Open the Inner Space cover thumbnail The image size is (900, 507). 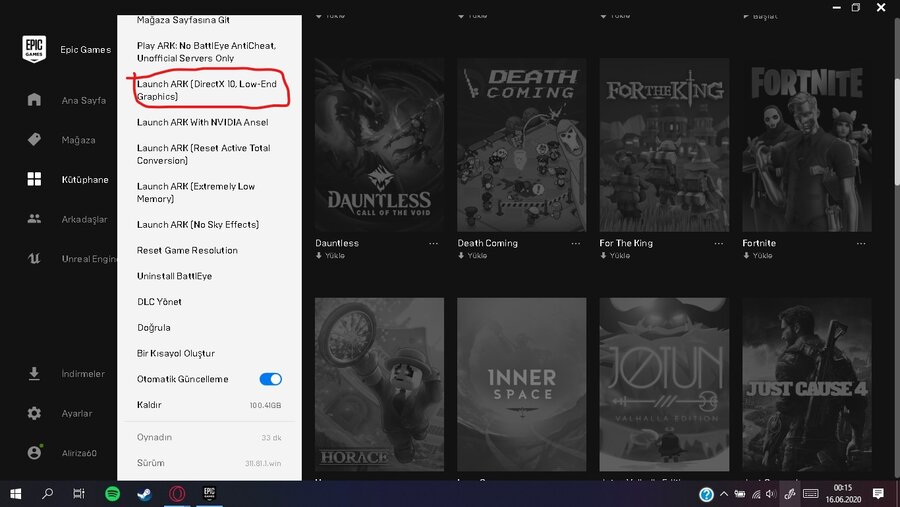pos(522,384)
